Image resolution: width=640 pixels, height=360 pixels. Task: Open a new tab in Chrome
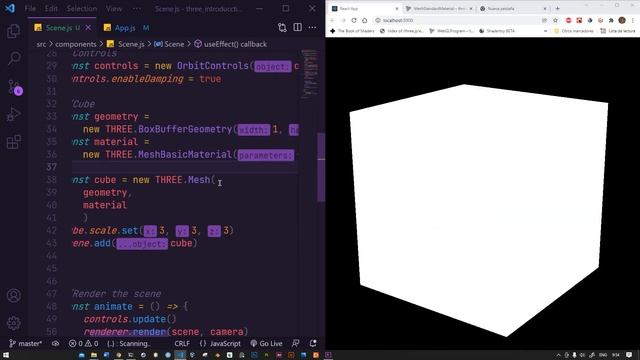[558, 9]
